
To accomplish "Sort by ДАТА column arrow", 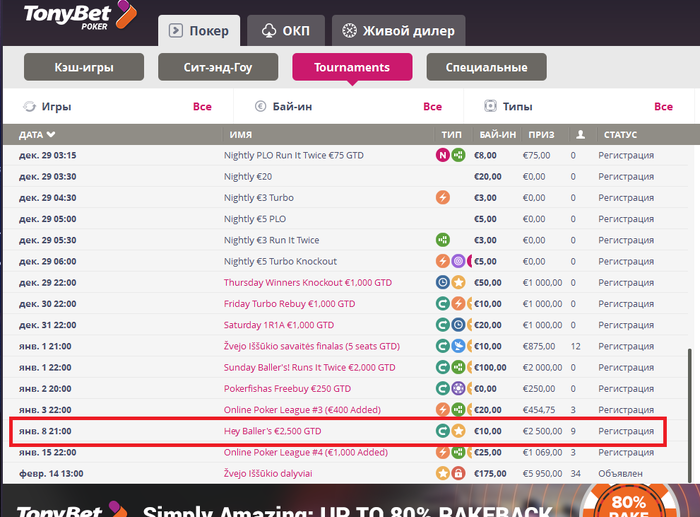I will point(51,134).
